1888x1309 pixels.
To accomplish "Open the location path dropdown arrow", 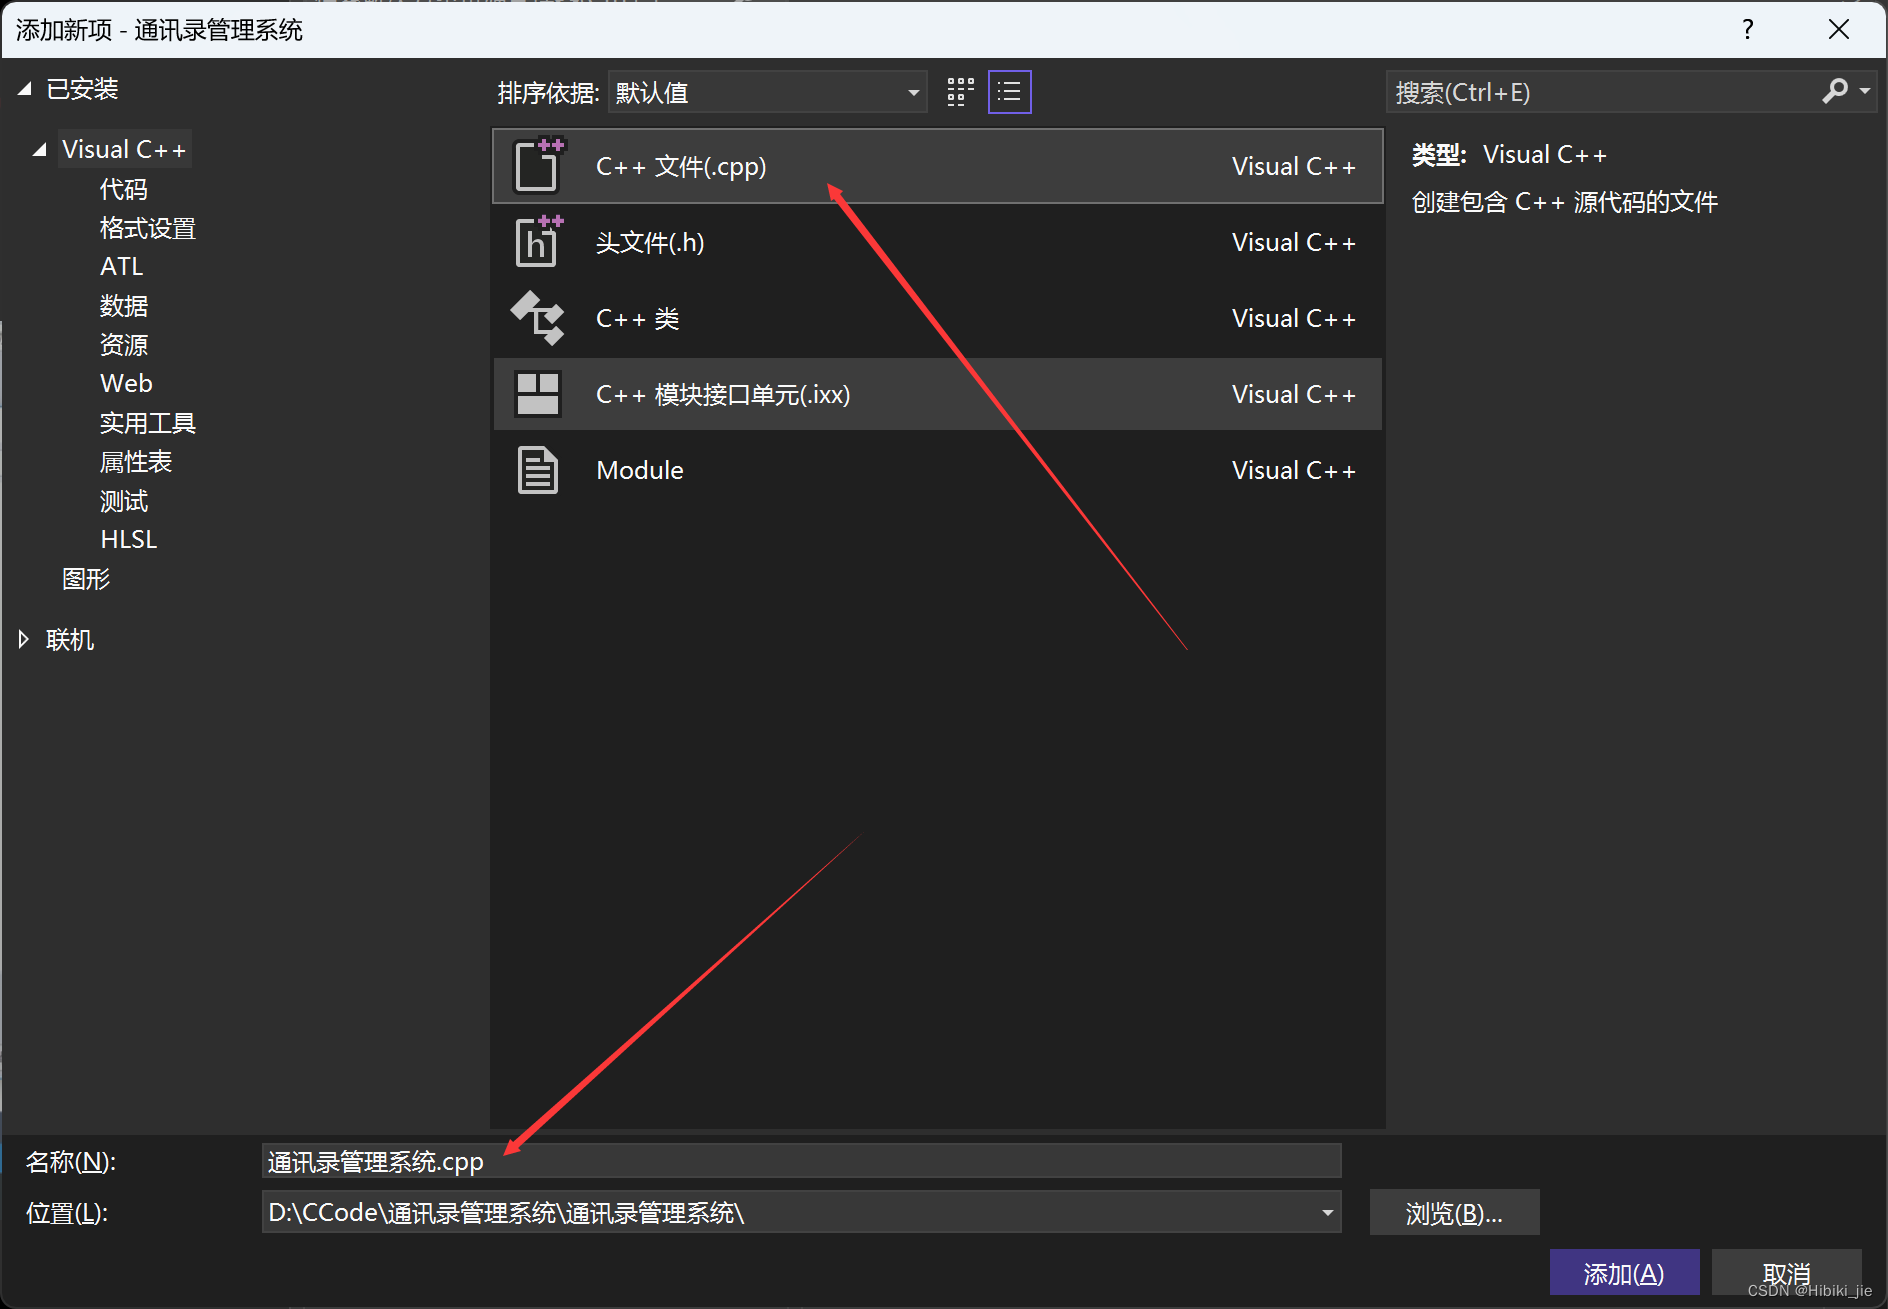I will (x=1327, y=1213).
